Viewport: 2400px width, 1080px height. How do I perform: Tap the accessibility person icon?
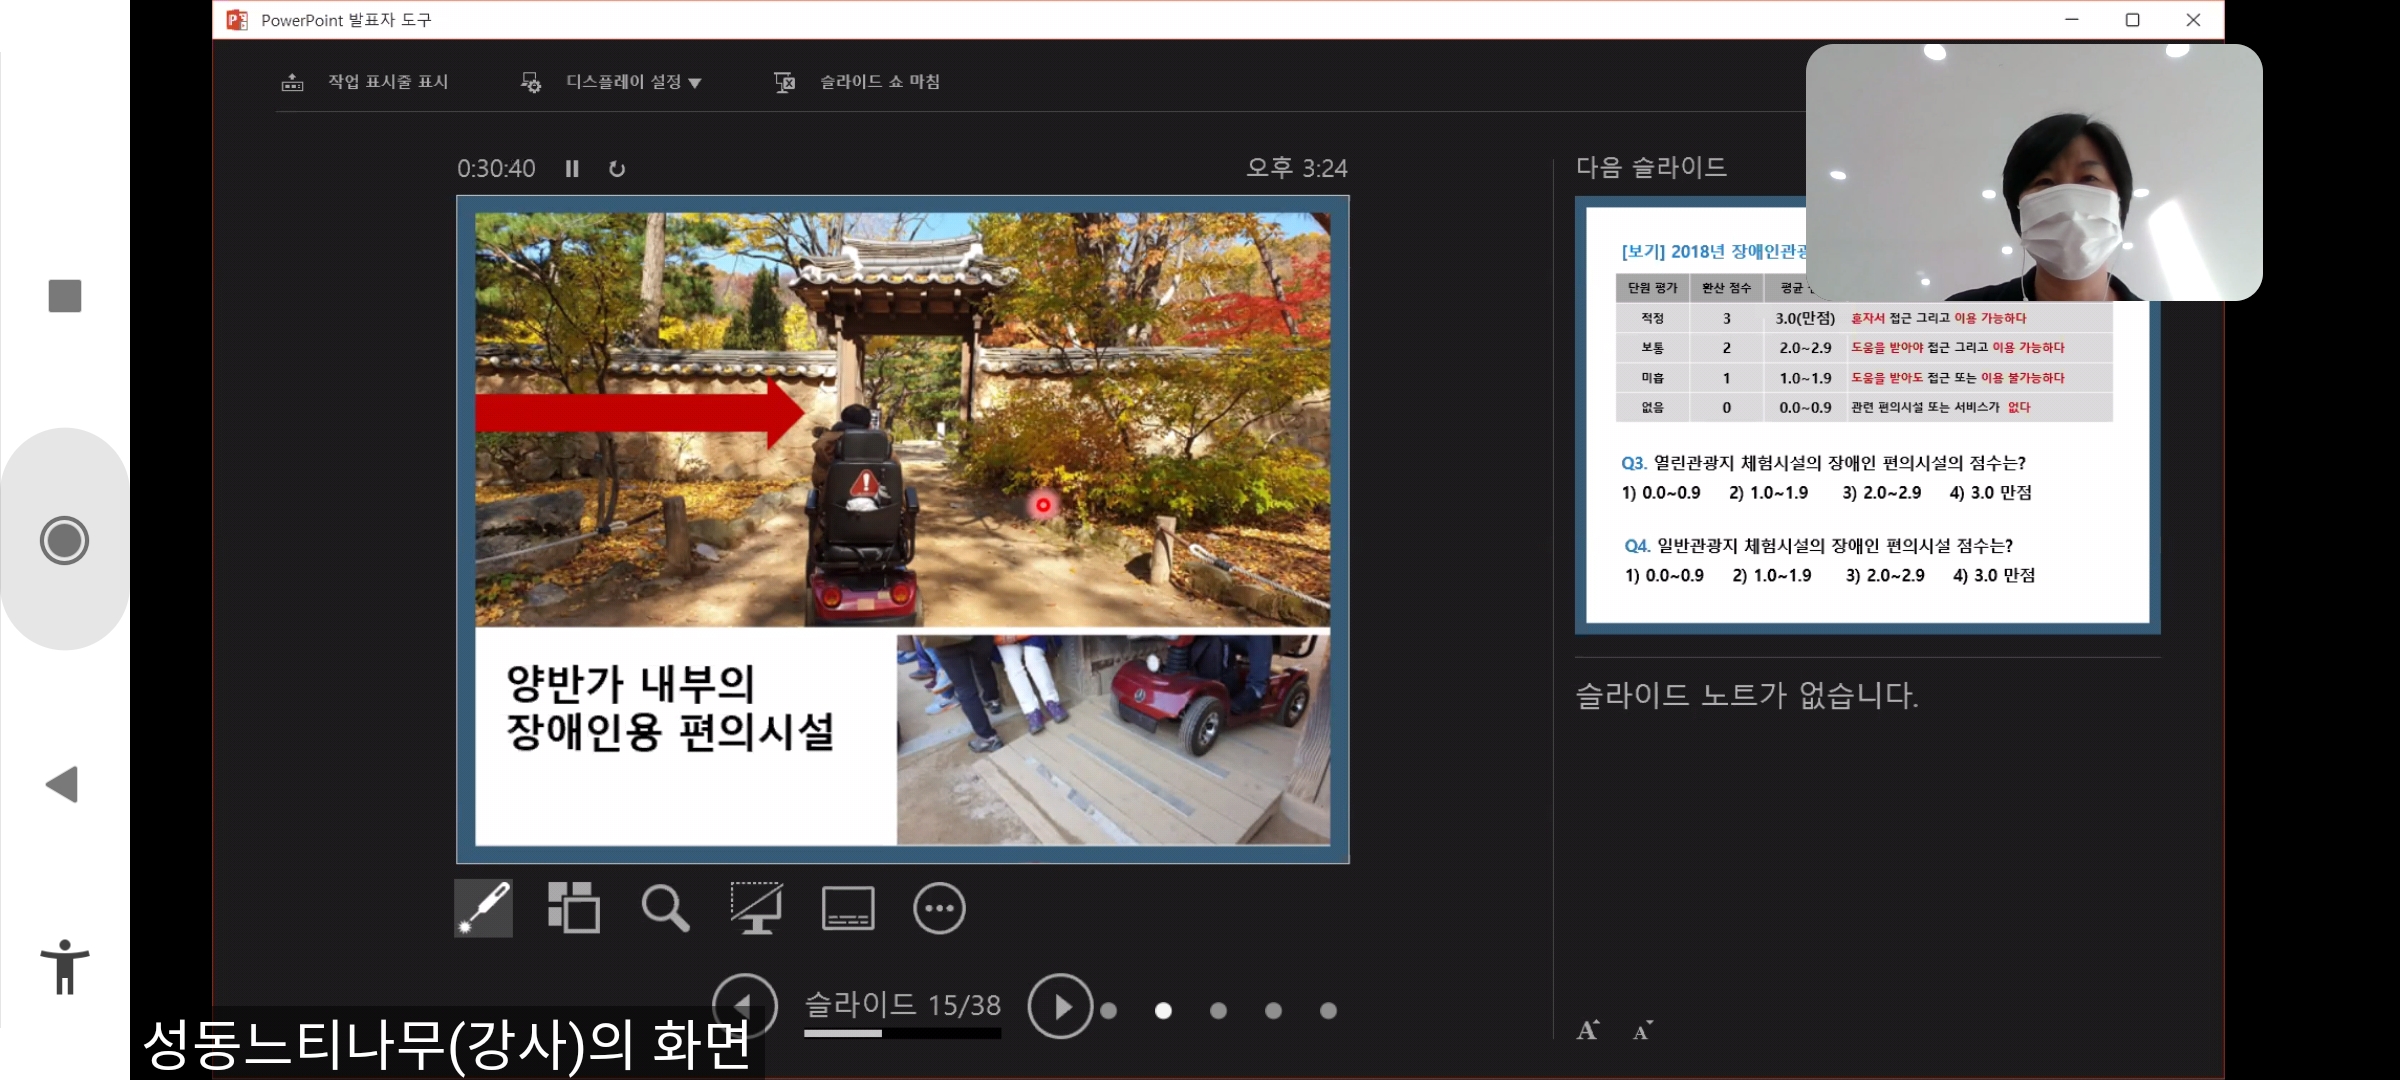click(x=65, y=967)
